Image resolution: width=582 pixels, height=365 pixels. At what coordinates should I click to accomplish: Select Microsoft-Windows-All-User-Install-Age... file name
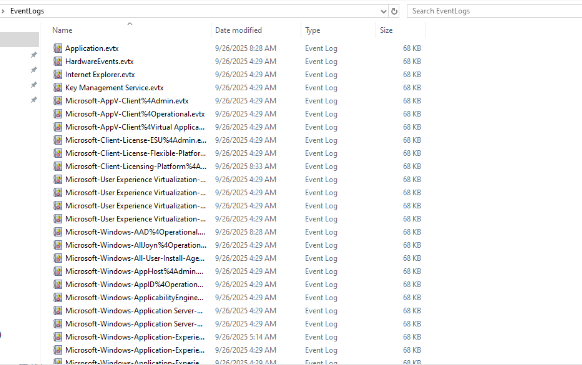[x=135, y=258]
